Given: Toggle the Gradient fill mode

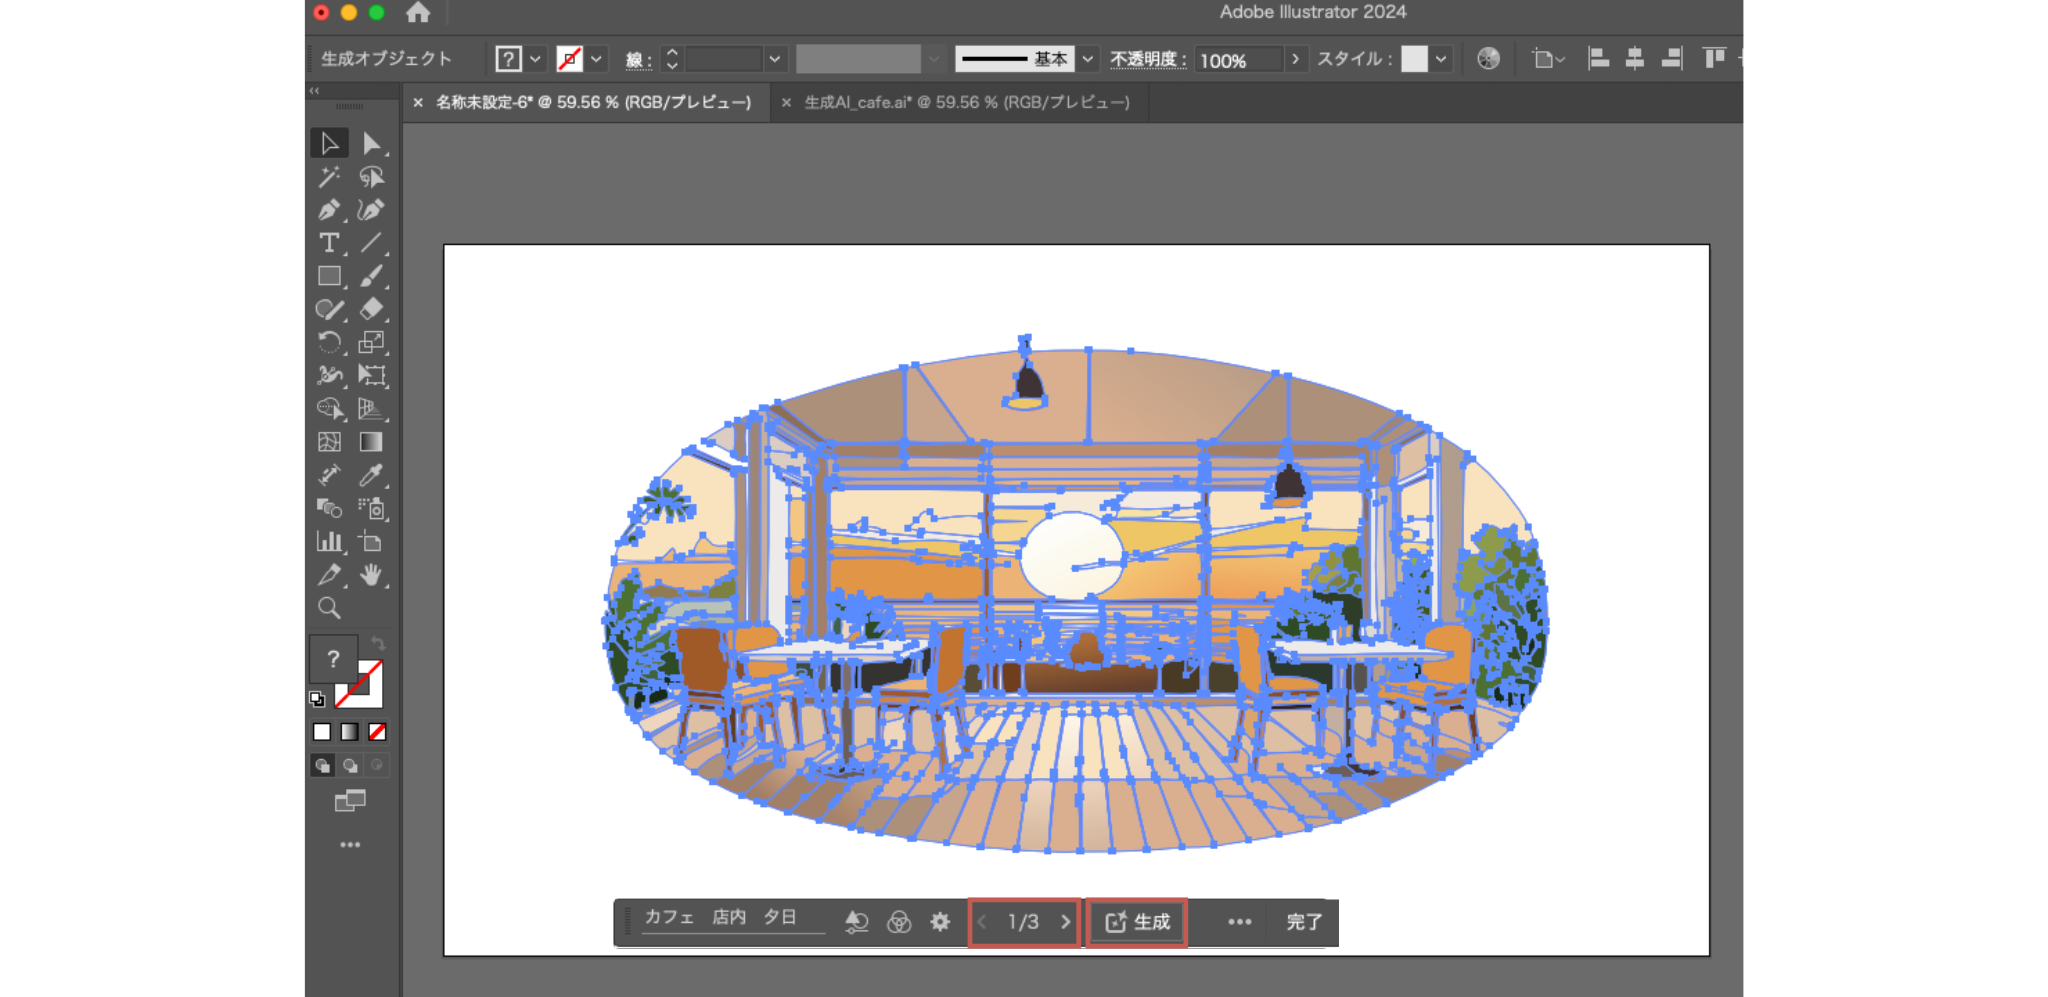Looking at the screenshot, I should point(348,731).
